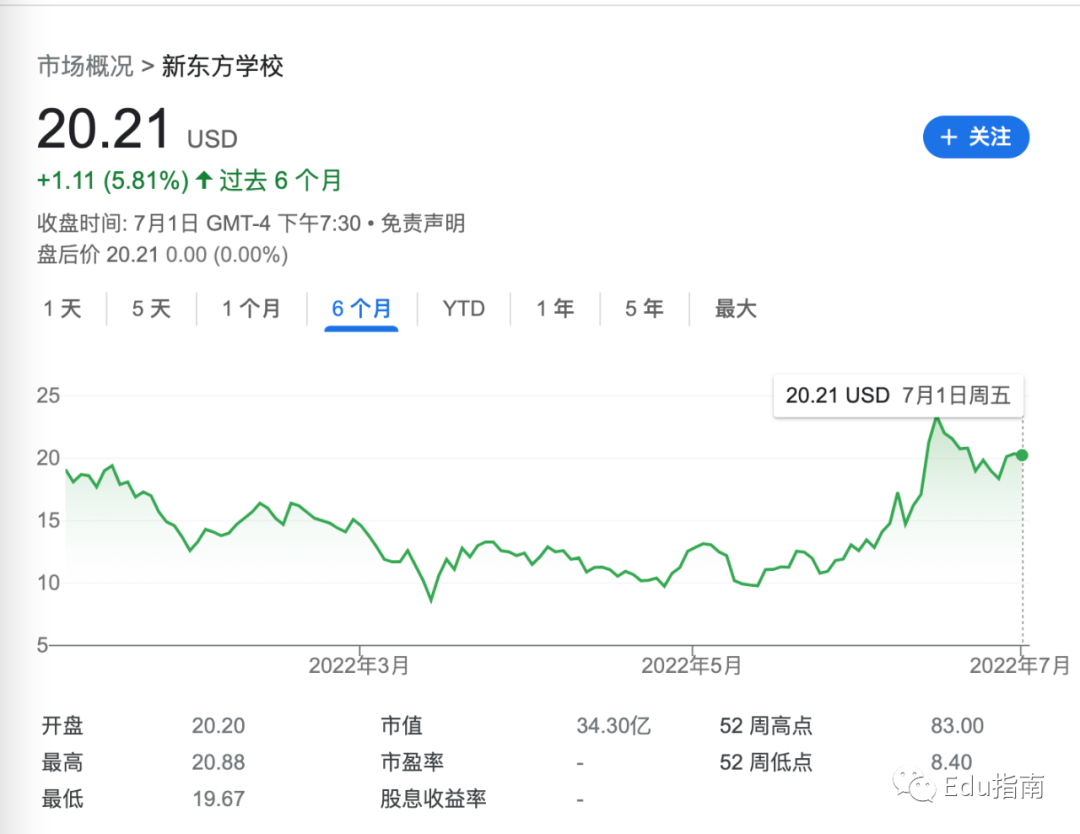Select the 5 天 time range tab

point(151,309)
